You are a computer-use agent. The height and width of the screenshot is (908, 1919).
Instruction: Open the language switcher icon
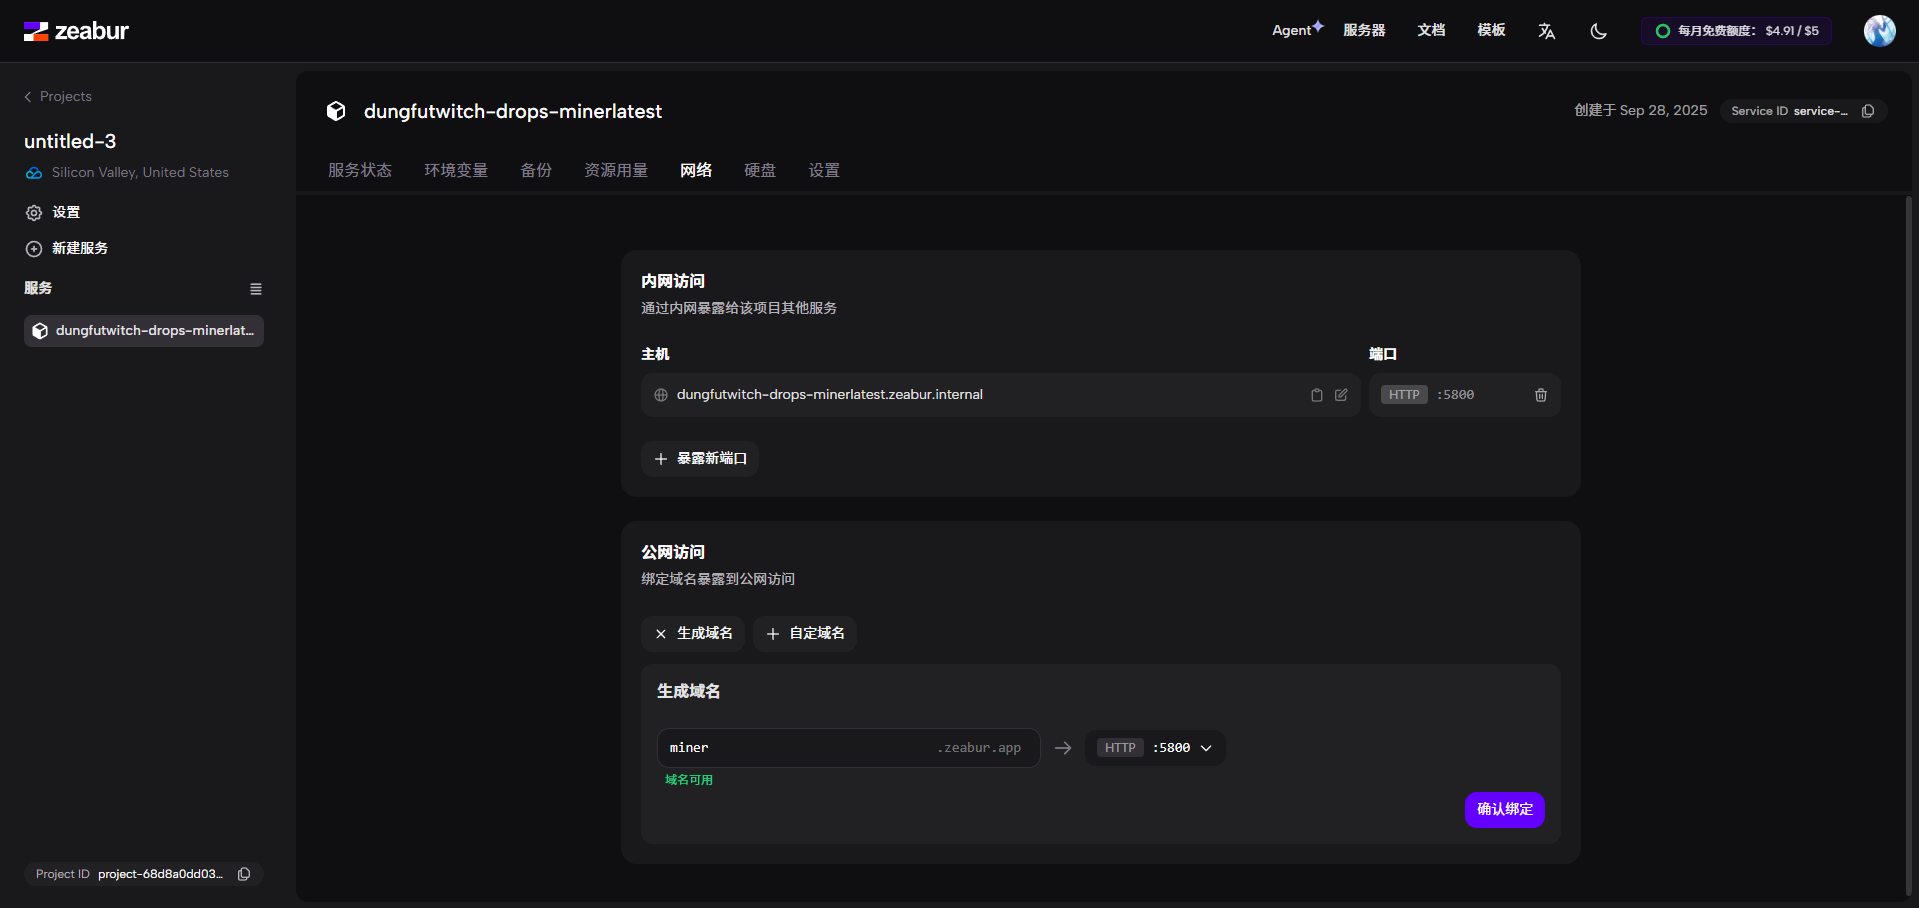pyautogui.click(x=1546, y=31)
